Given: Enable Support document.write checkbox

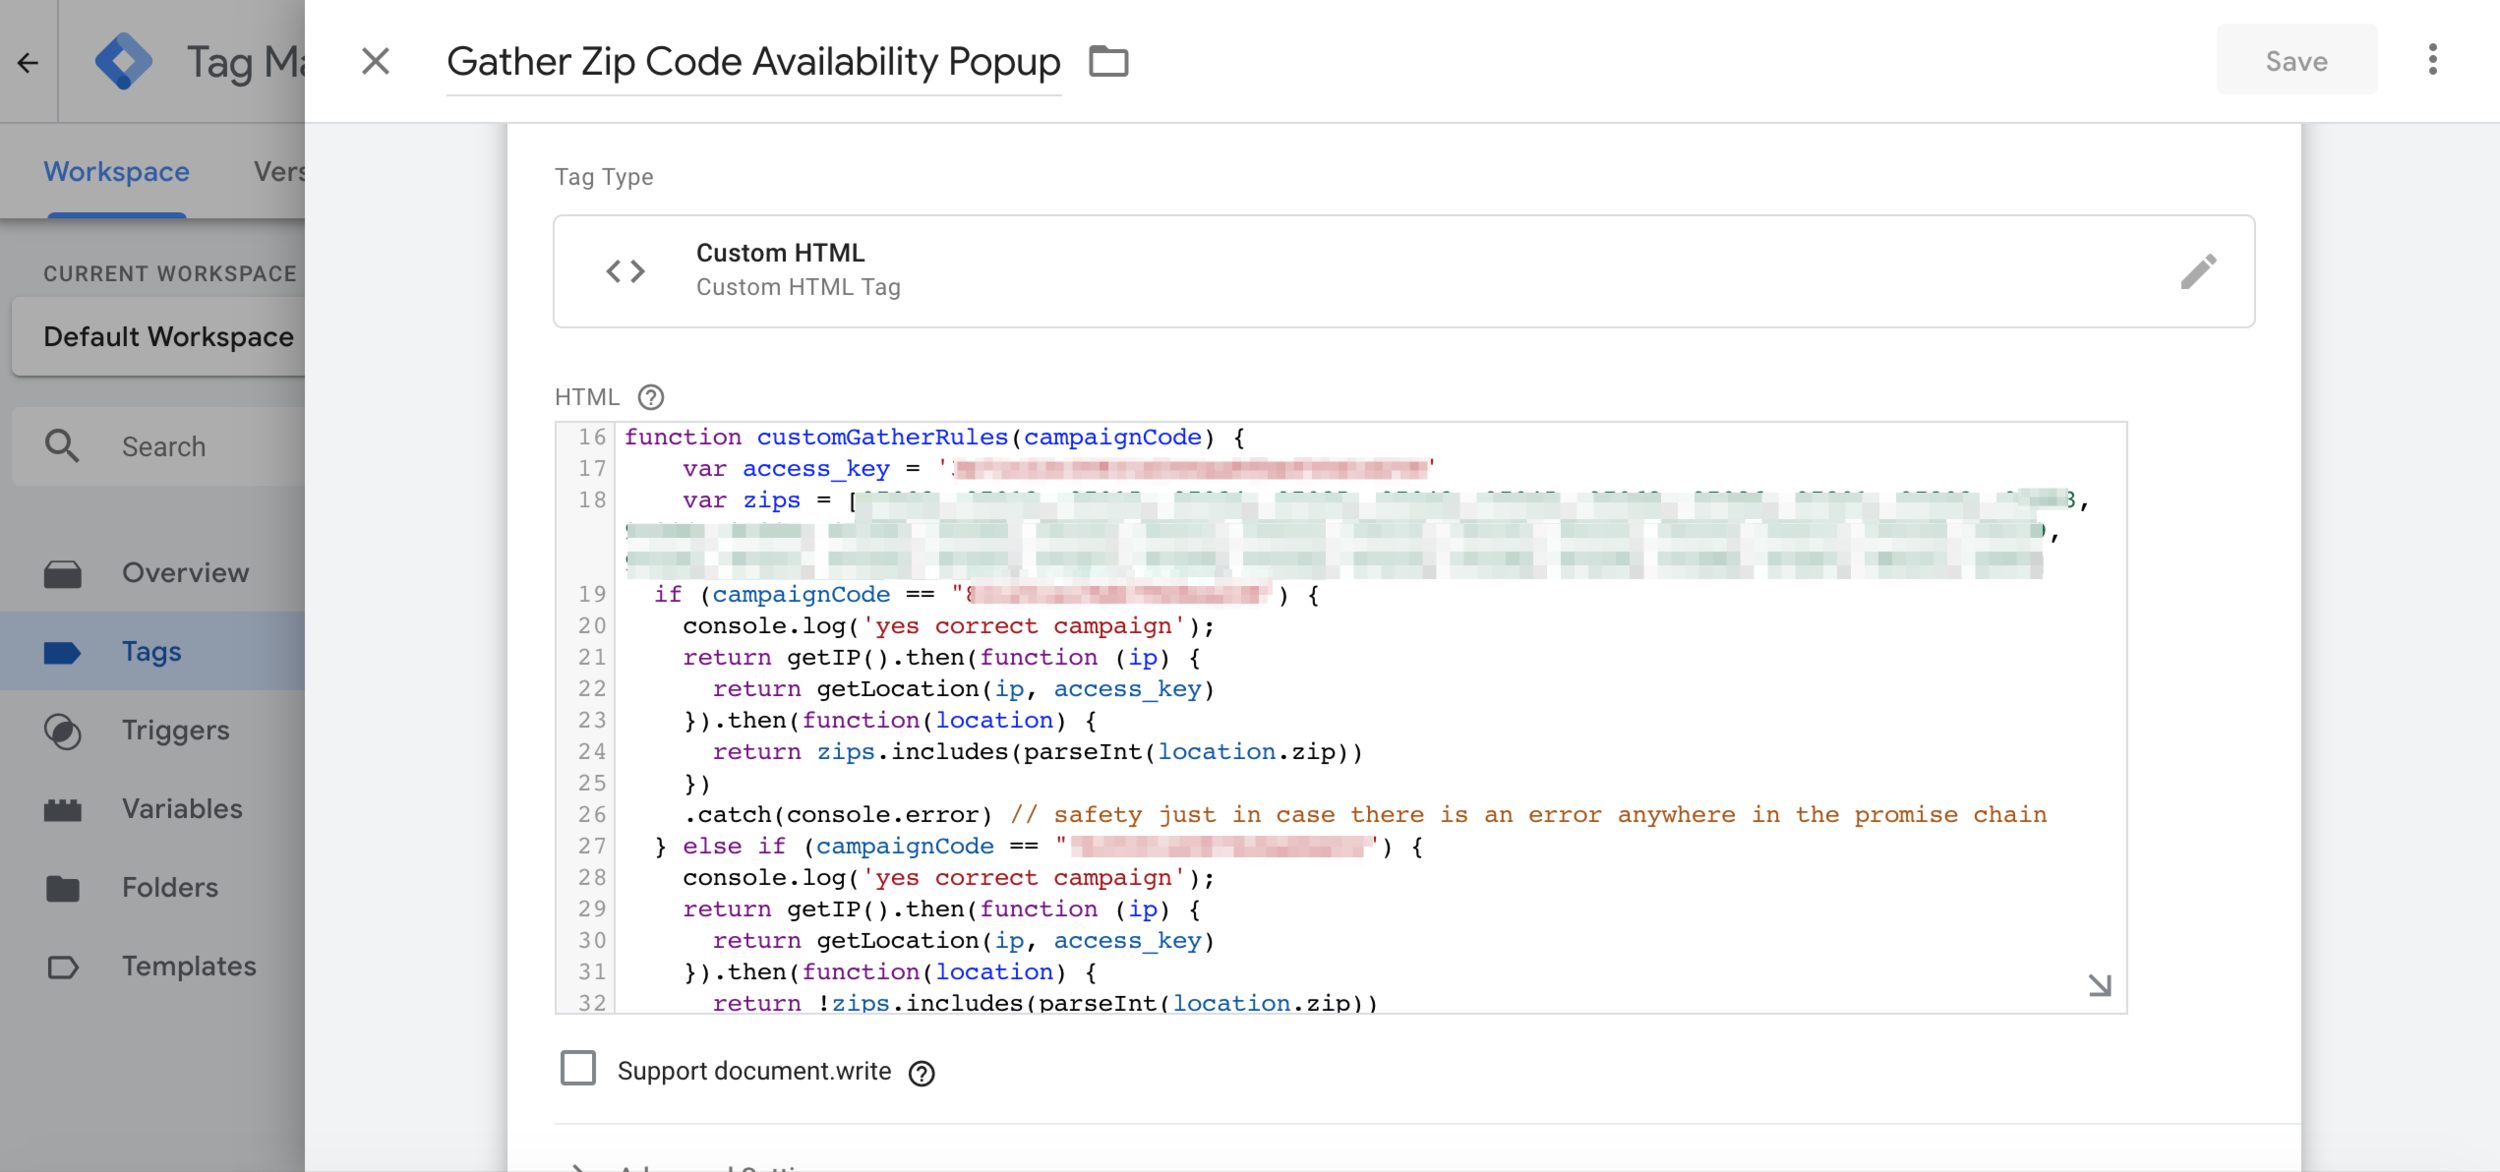Looking at the screenshot, I should (x=578, y=1069).
